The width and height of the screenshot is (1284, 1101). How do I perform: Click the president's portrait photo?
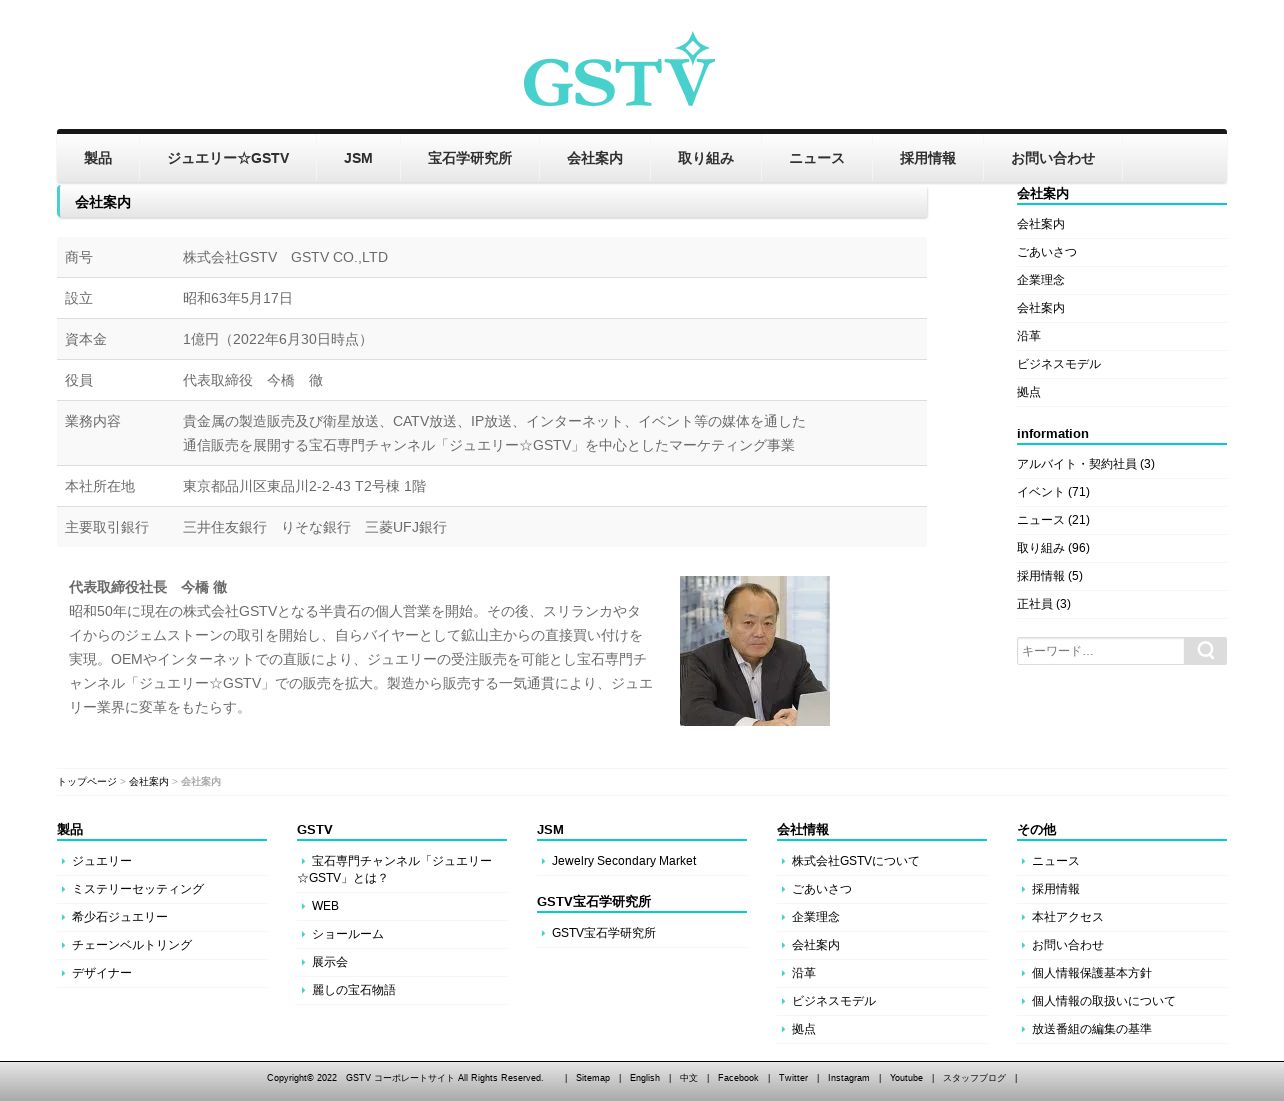(x=755, y=651)
